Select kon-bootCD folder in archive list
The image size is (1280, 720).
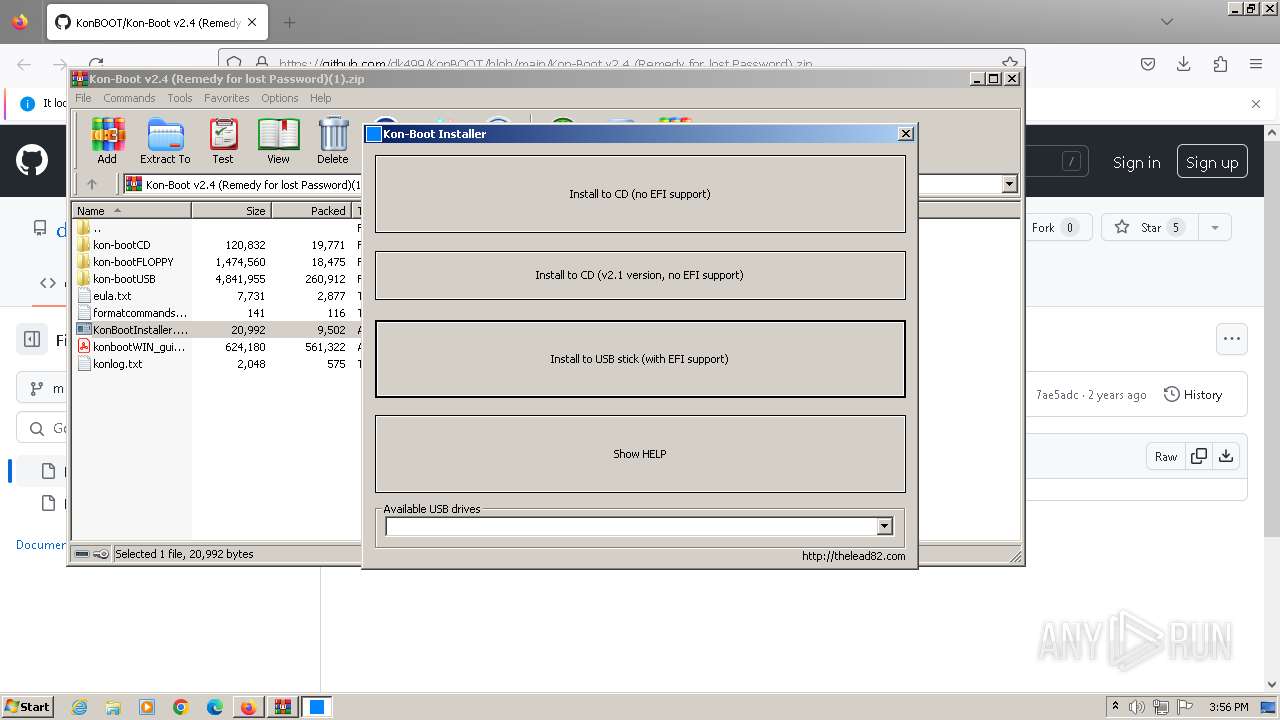click(x=121, y=245)
